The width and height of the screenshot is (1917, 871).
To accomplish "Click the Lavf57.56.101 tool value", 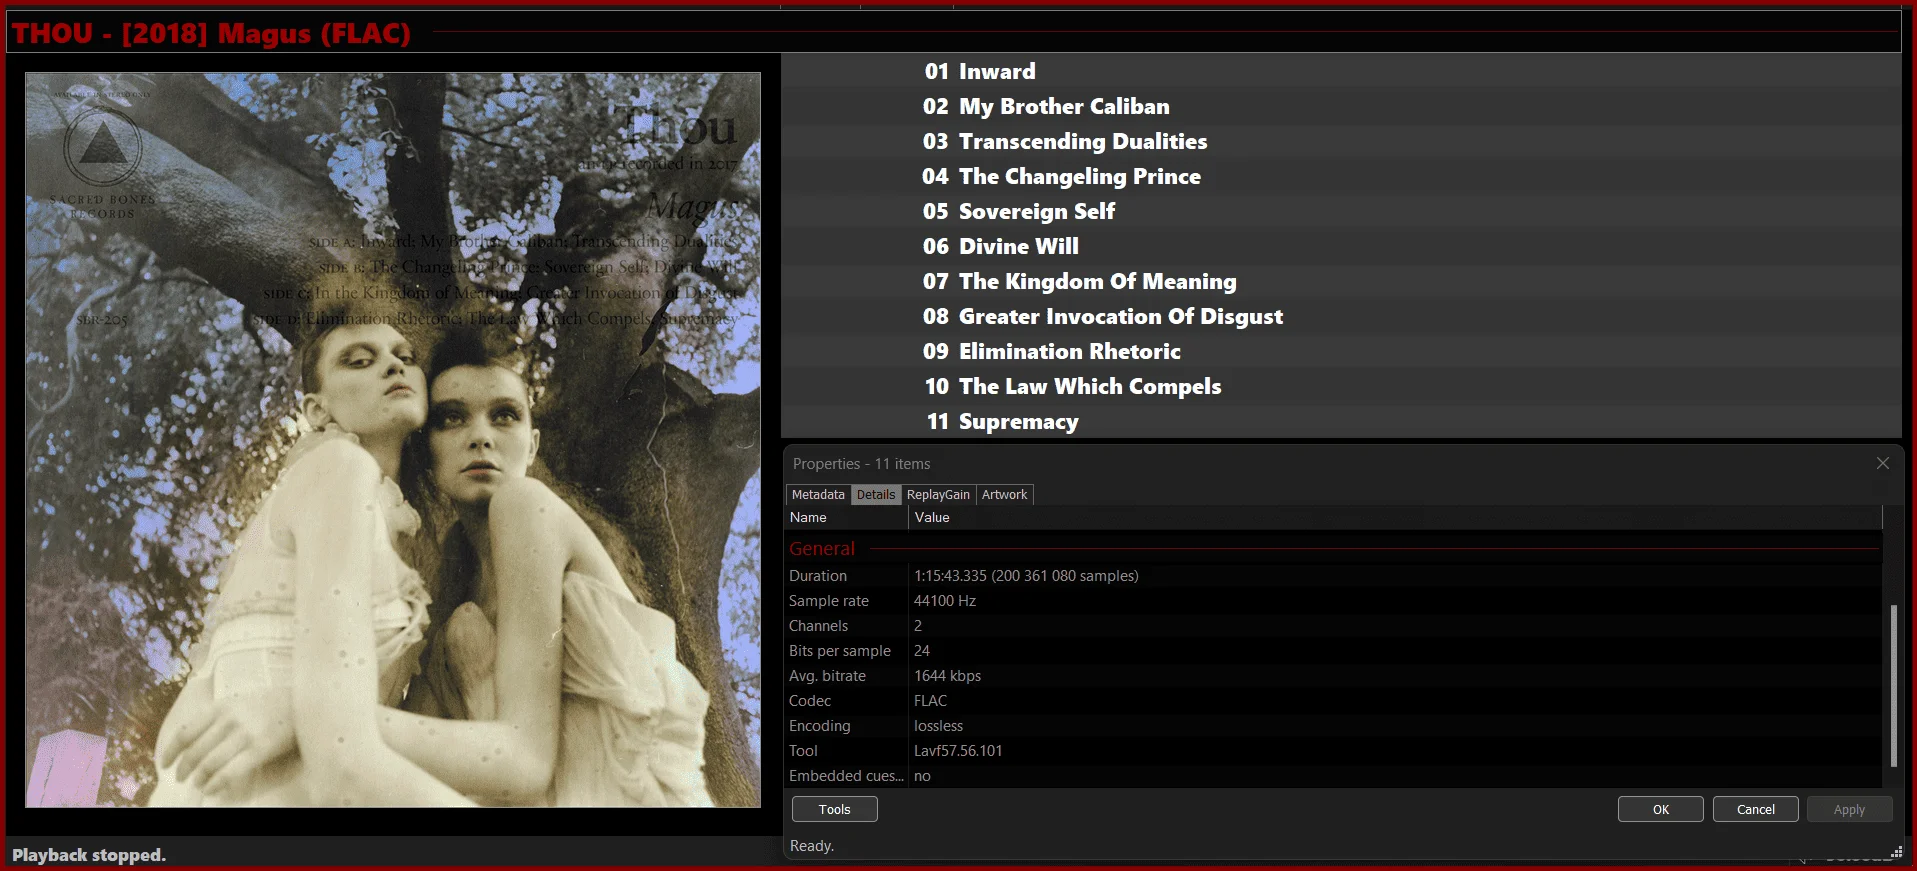I will [x=958, y=751].
